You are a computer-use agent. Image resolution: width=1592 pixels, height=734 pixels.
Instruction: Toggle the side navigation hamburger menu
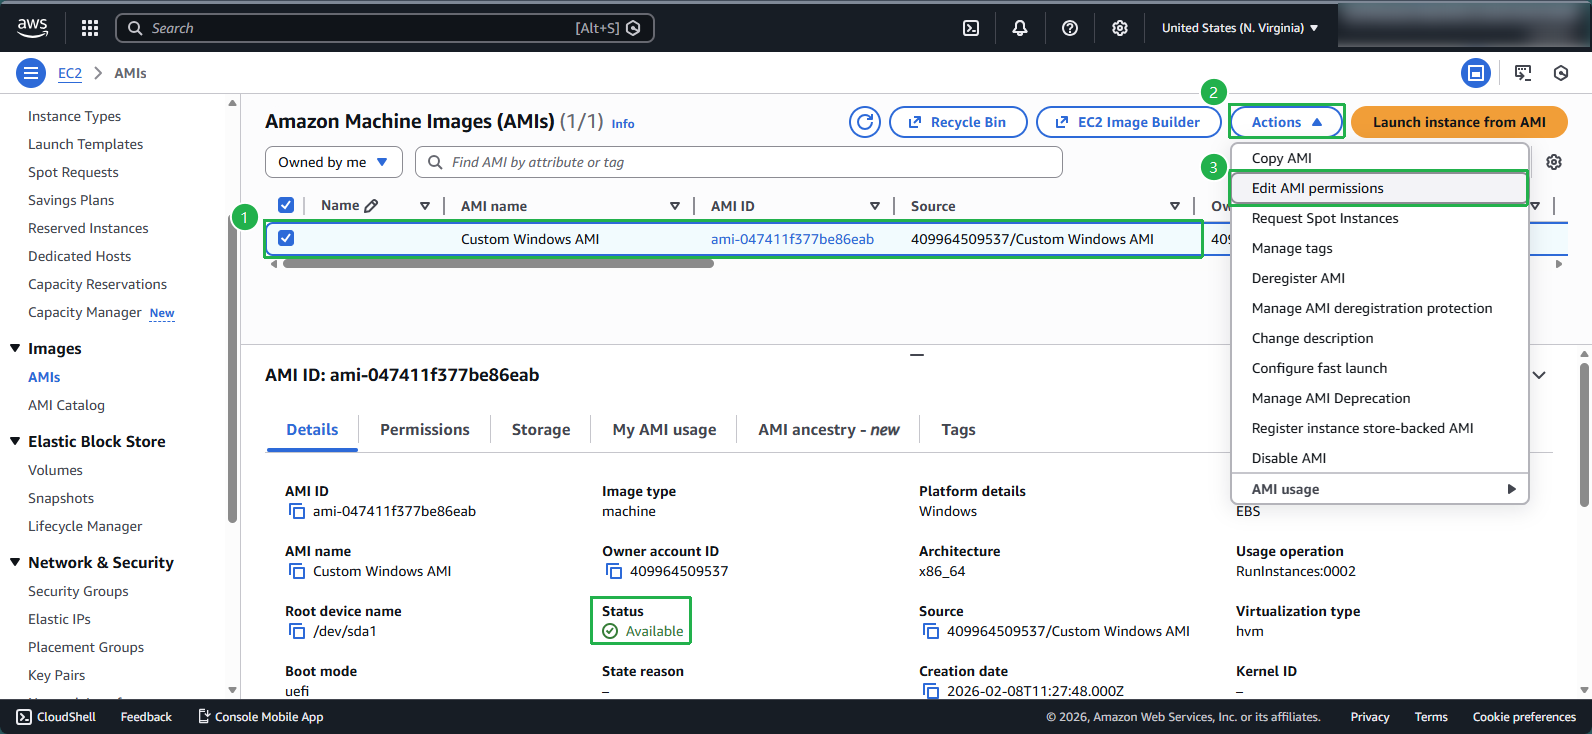pos(31,73)
